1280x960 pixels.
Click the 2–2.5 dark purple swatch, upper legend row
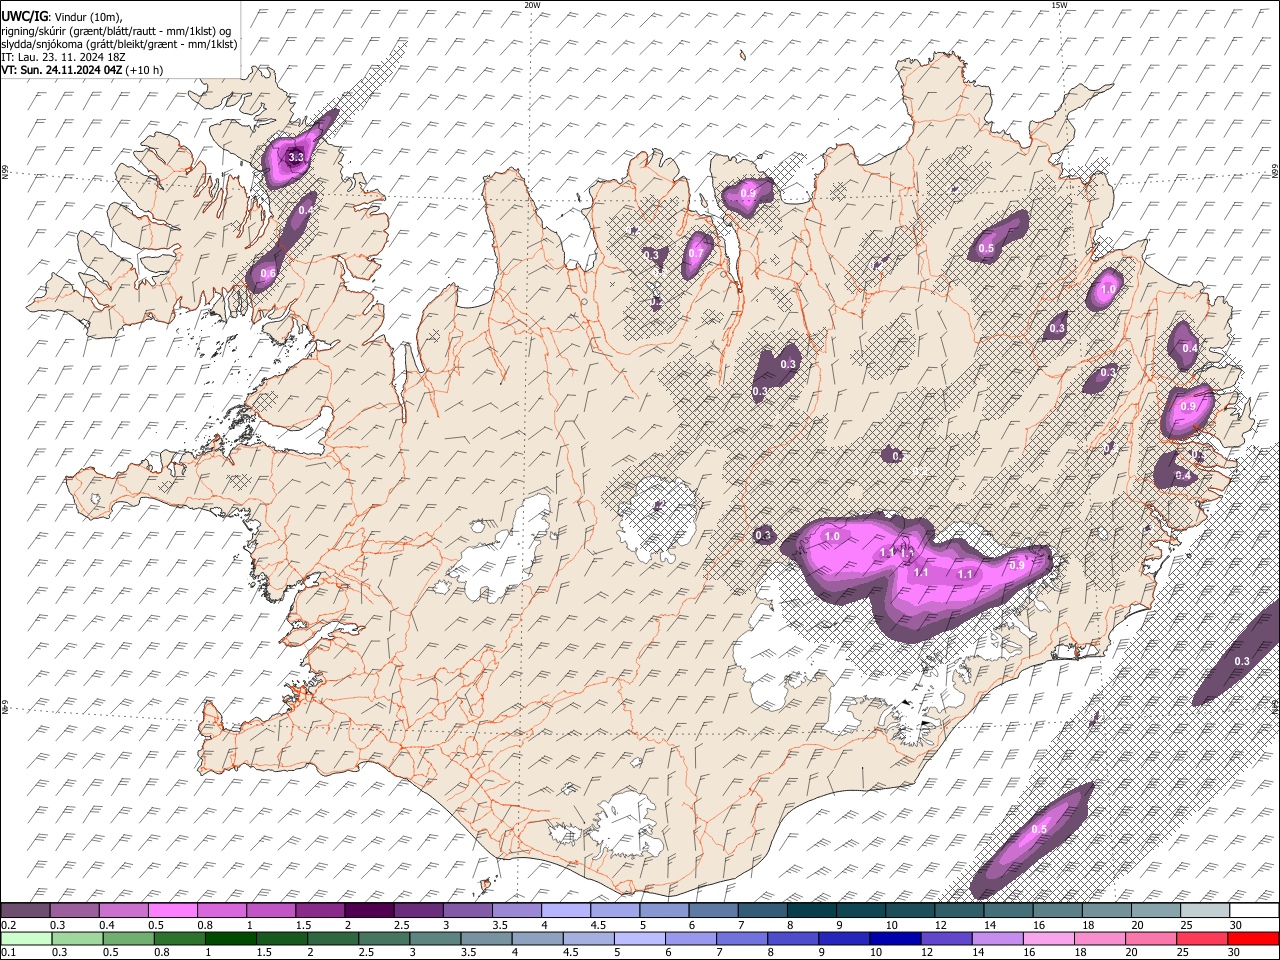point(369,910)
